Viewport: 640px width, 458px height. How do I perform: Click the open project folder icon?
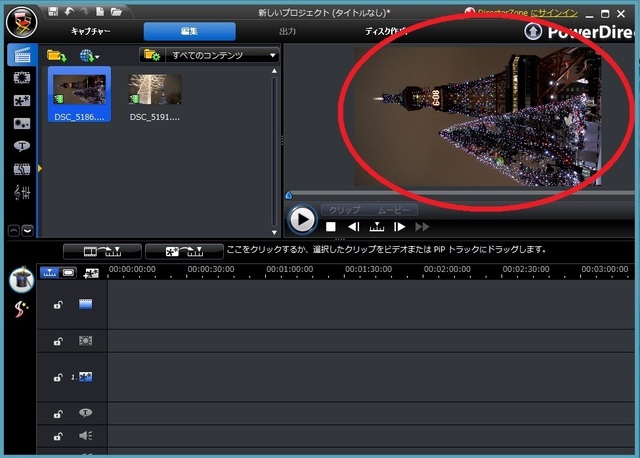tap(116, 11)
